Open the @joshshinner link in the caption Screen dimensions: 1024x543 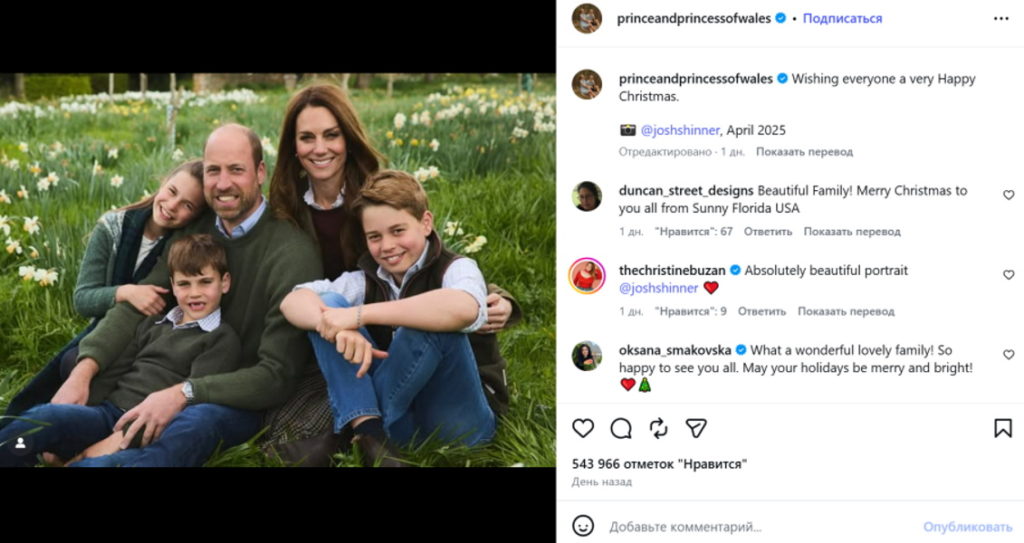678,130
